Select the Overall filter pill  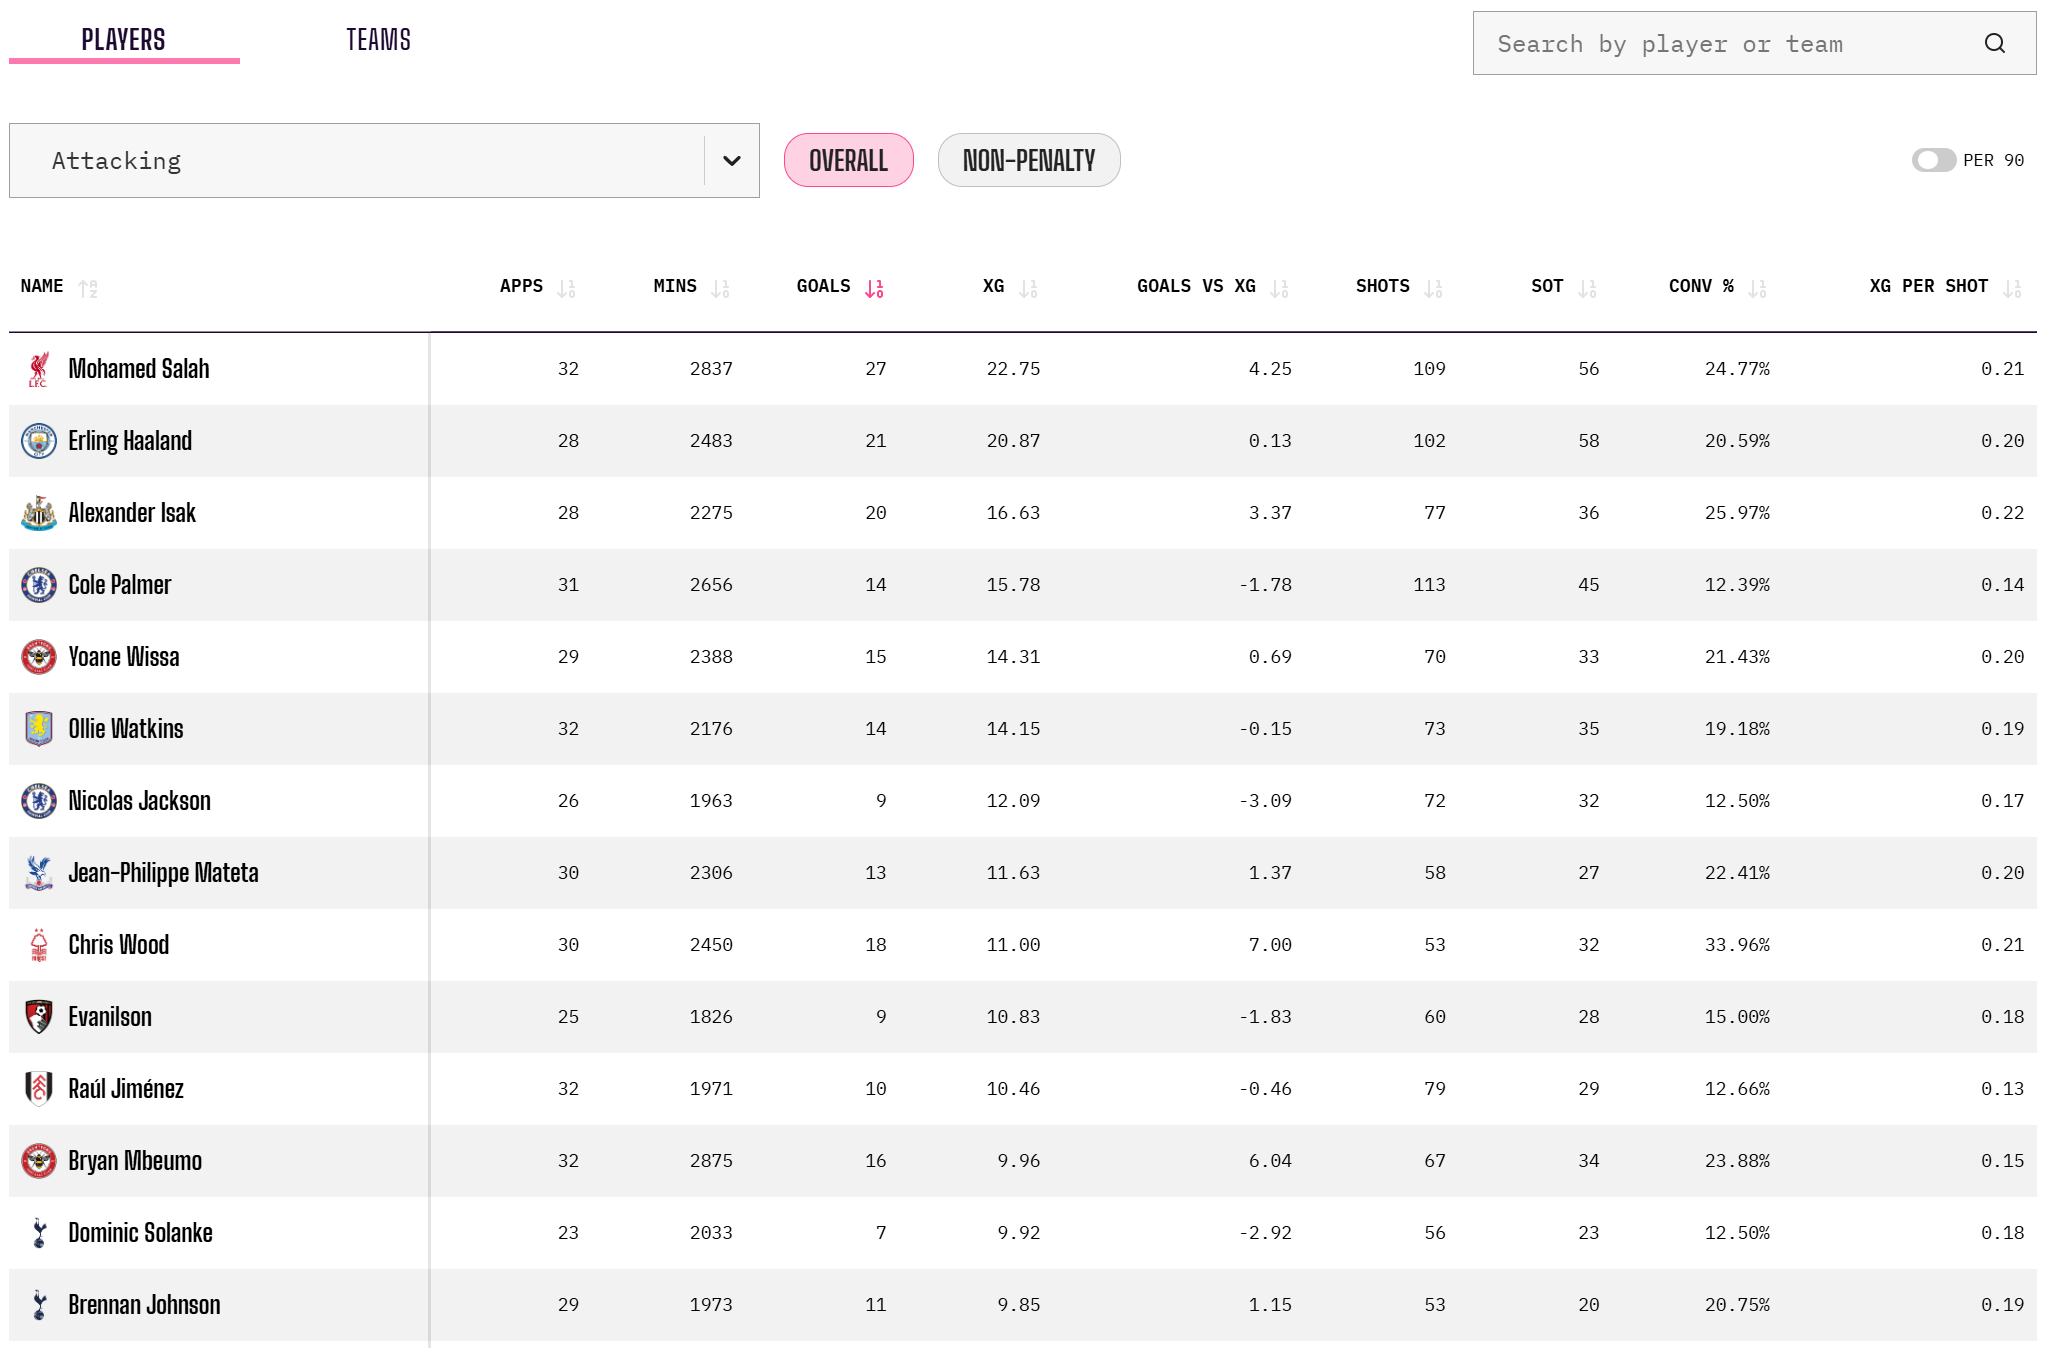(x=848, y=160)
